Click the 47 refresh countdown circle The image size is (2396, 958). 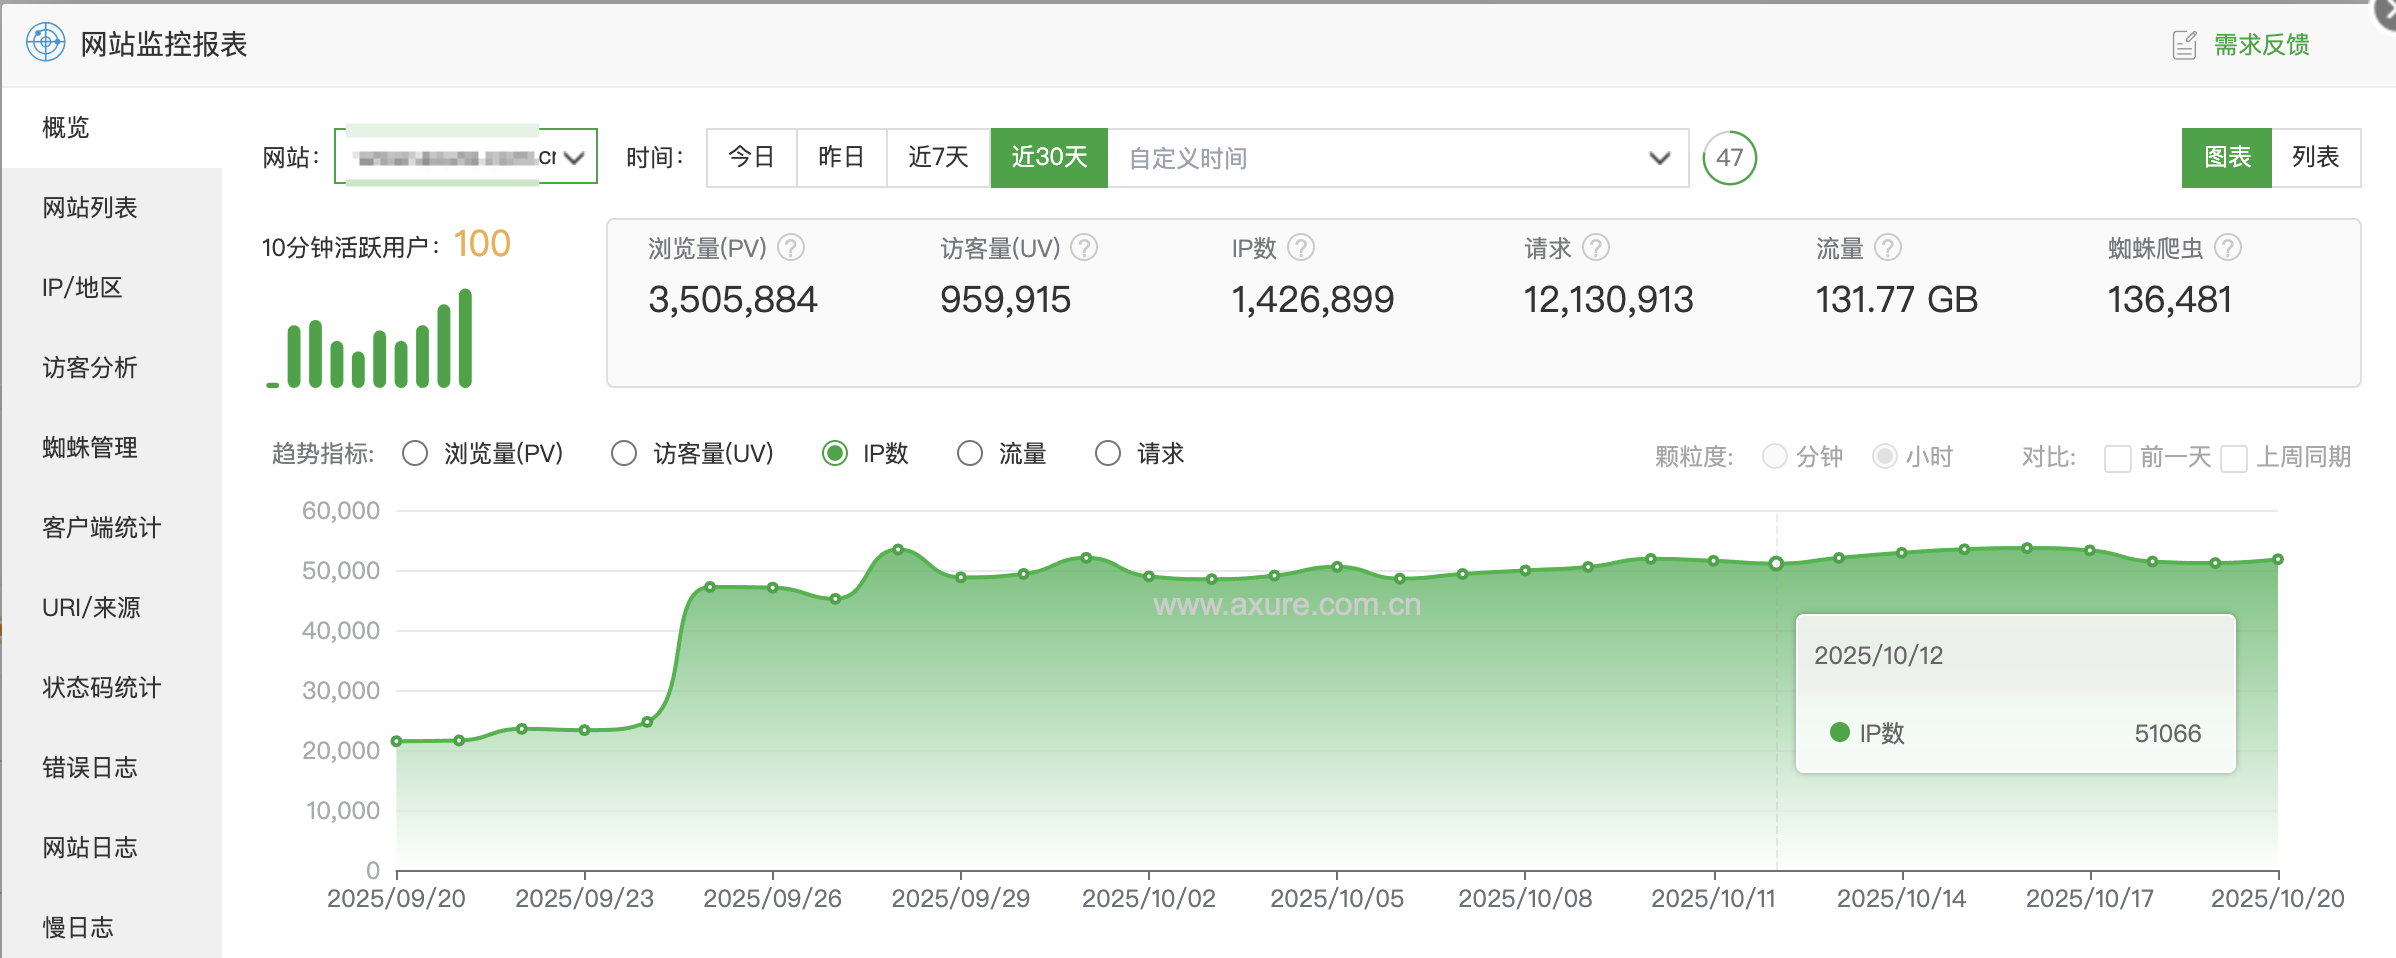pyautogui.click(x=1729, y=158)
